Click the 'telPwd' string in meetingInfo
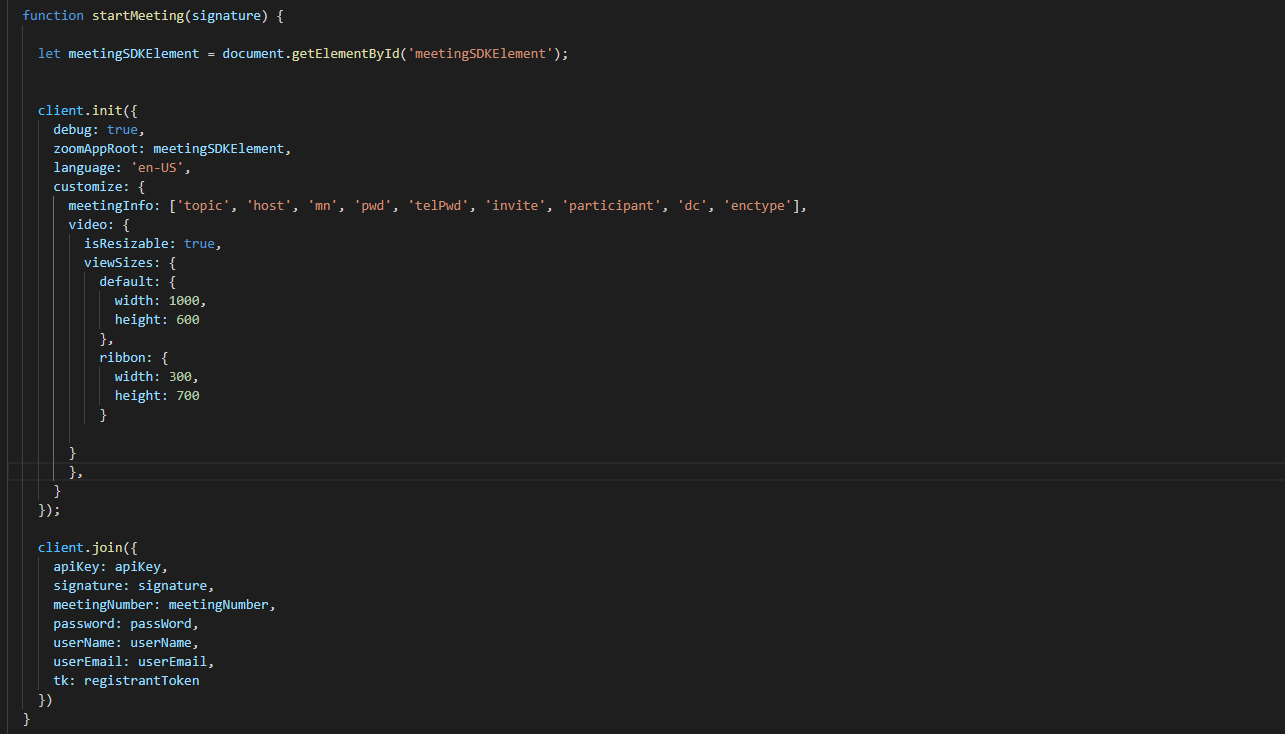The image size is (1285, 734). (x=437, y=206)
